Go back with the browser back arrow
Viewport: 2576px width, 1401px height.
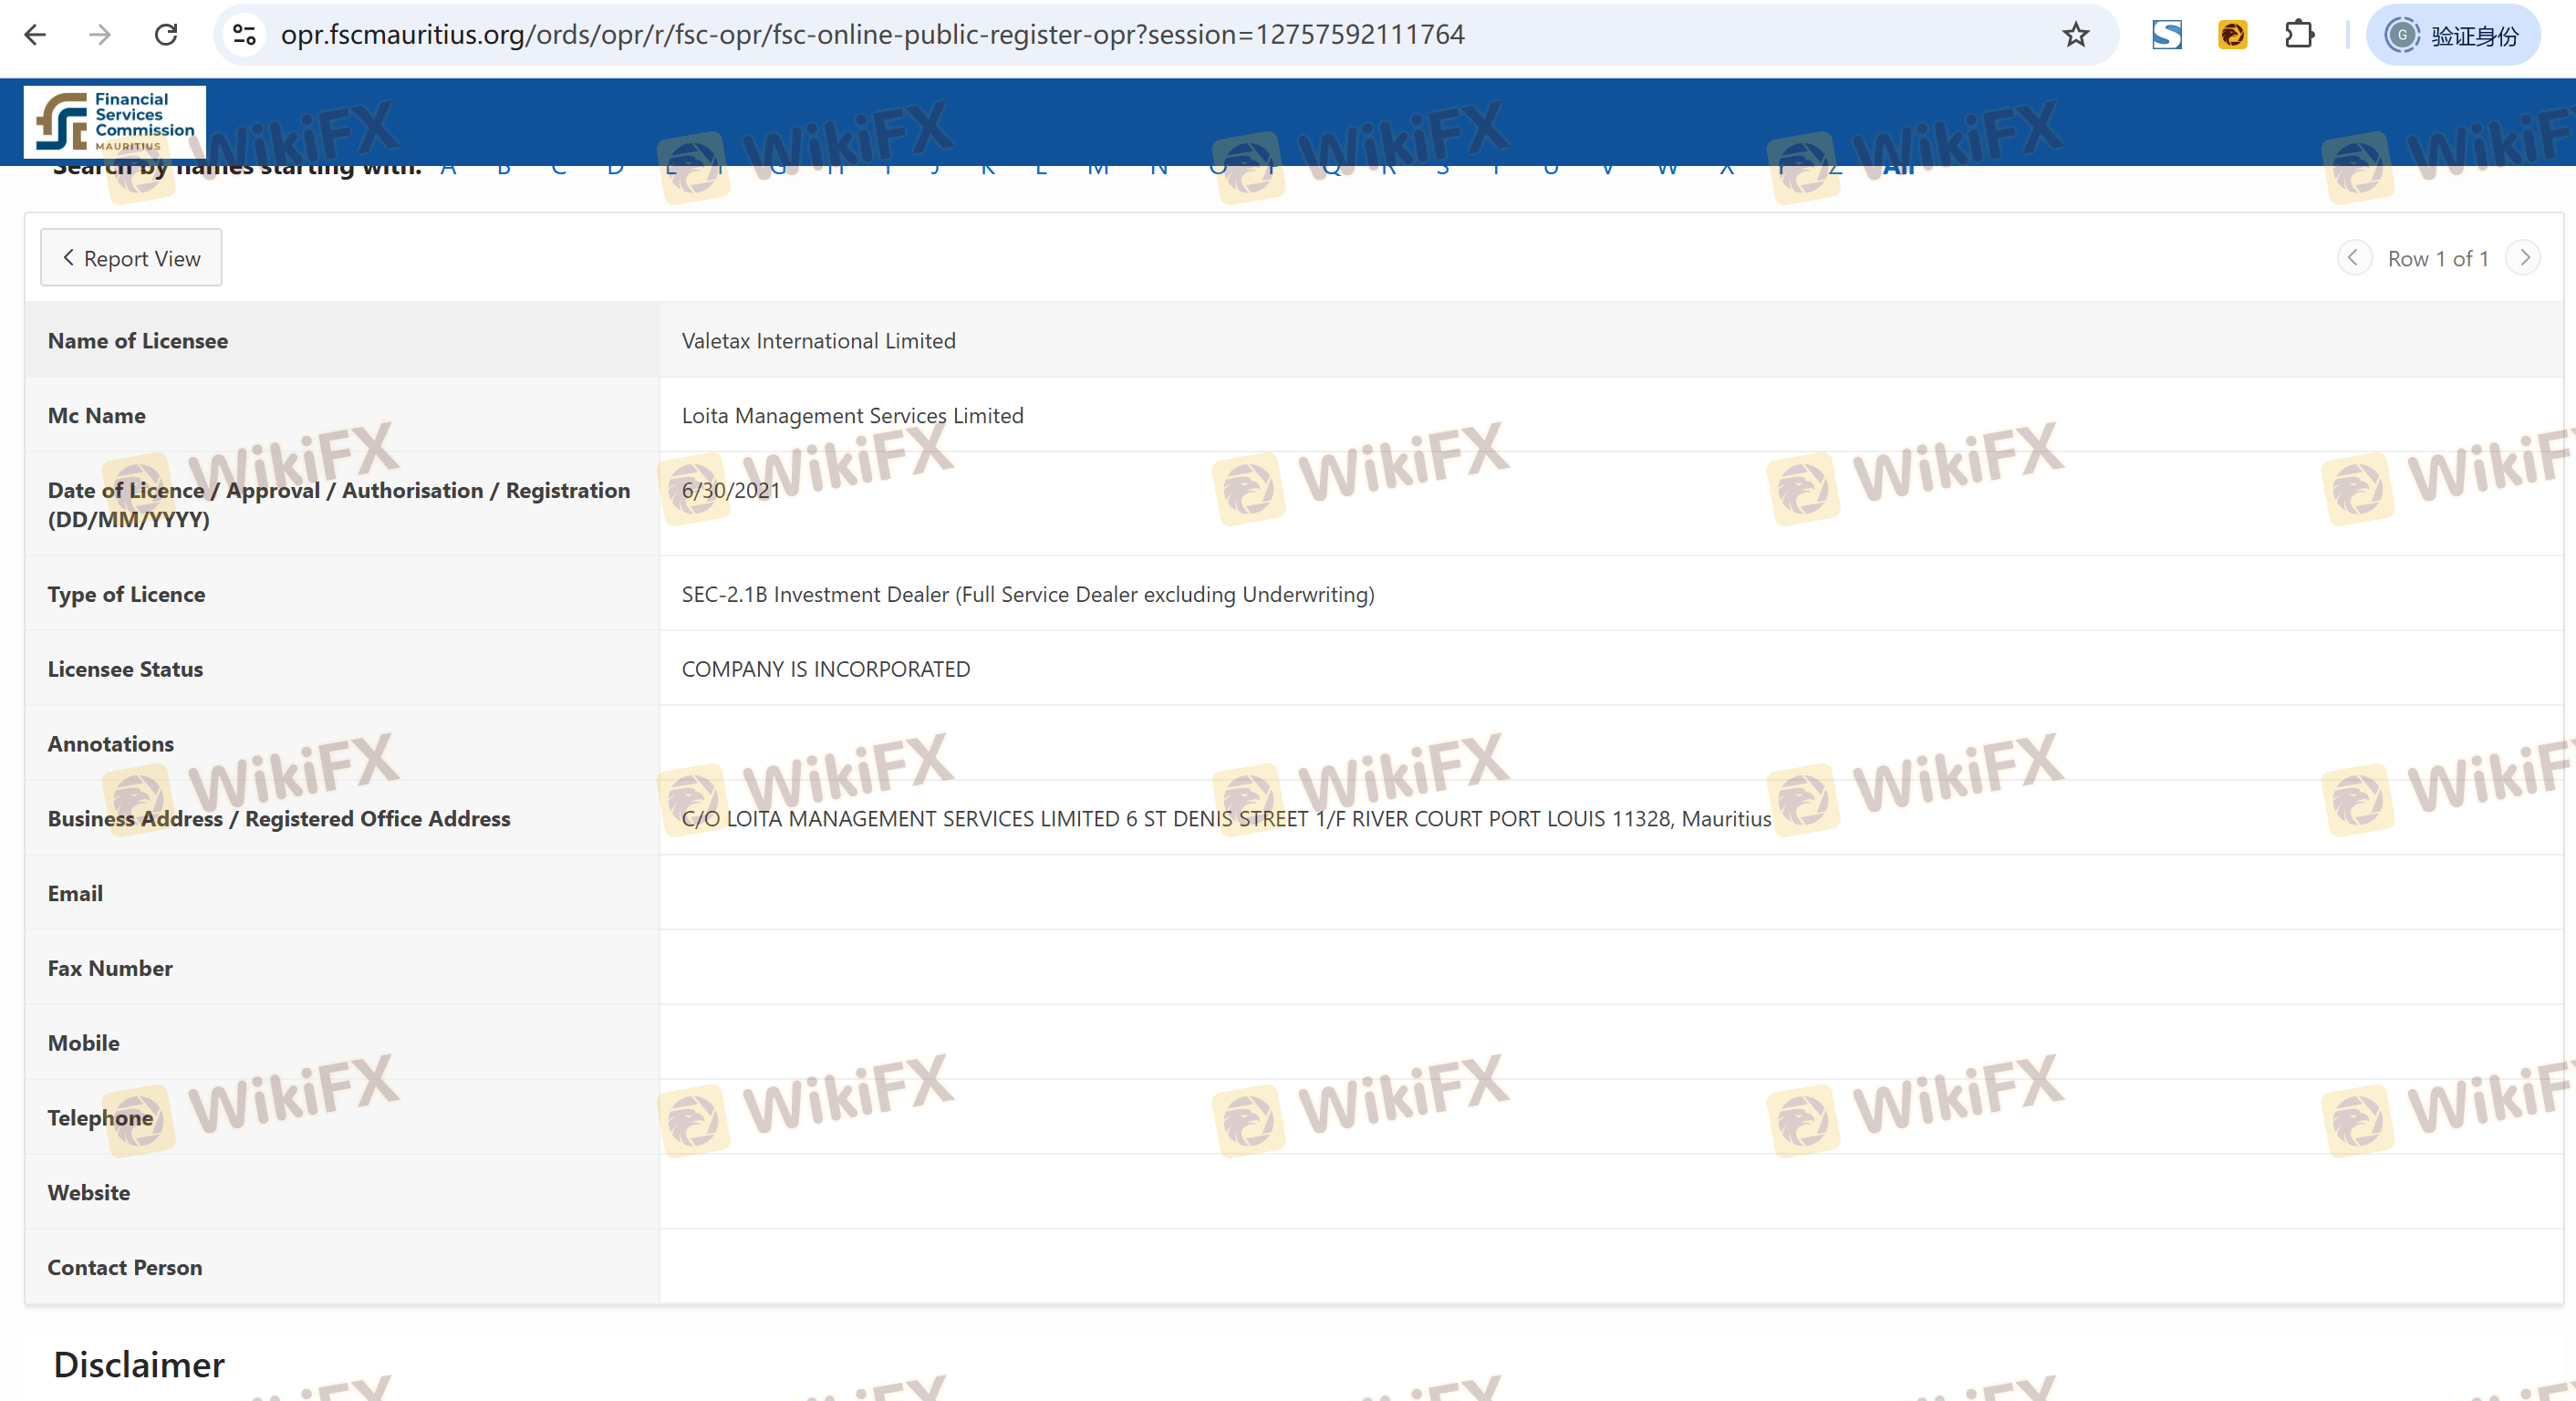tap(36, 35)
